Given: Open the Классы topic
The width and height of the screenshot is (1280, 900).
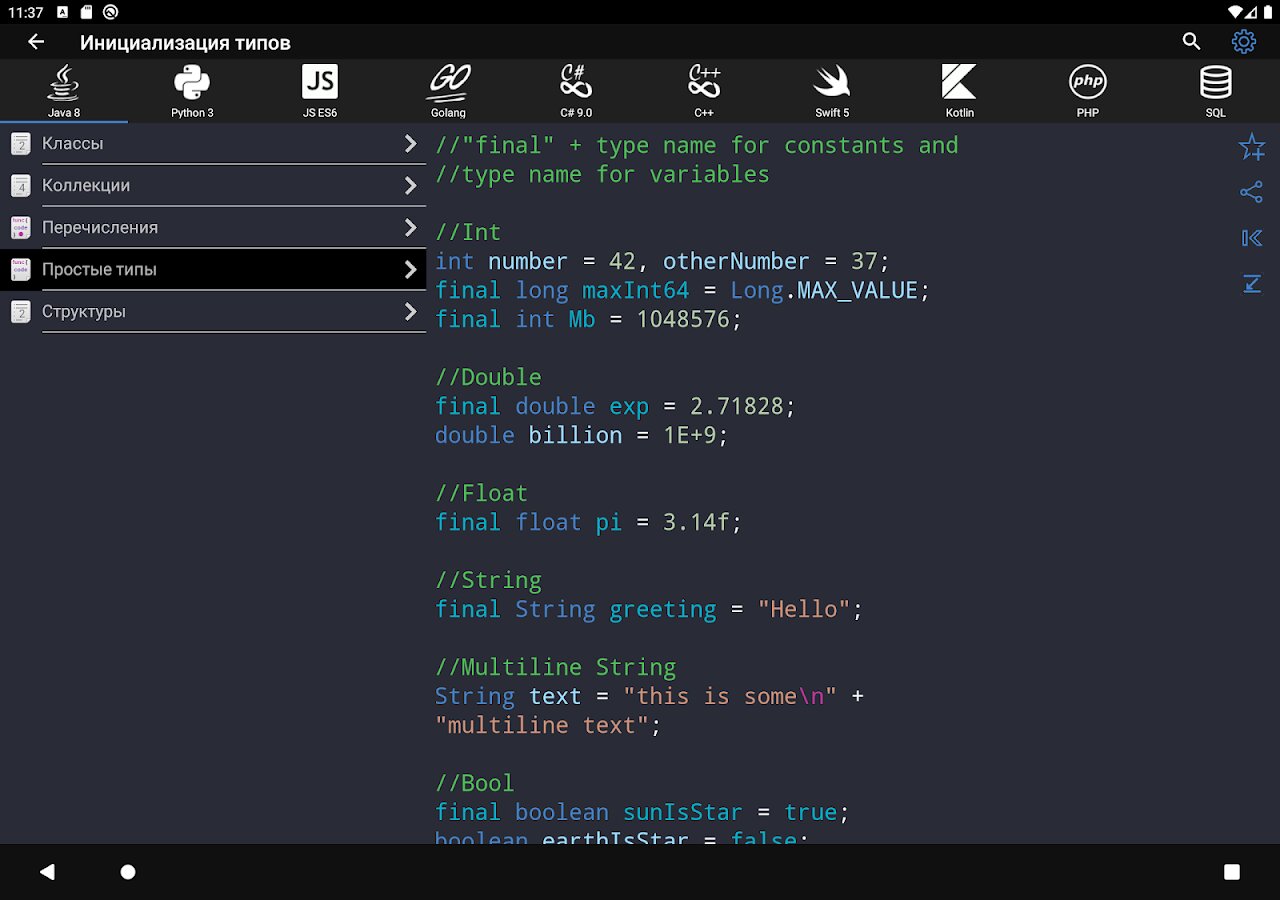Looking at the screenshot, I should point(214,144).
